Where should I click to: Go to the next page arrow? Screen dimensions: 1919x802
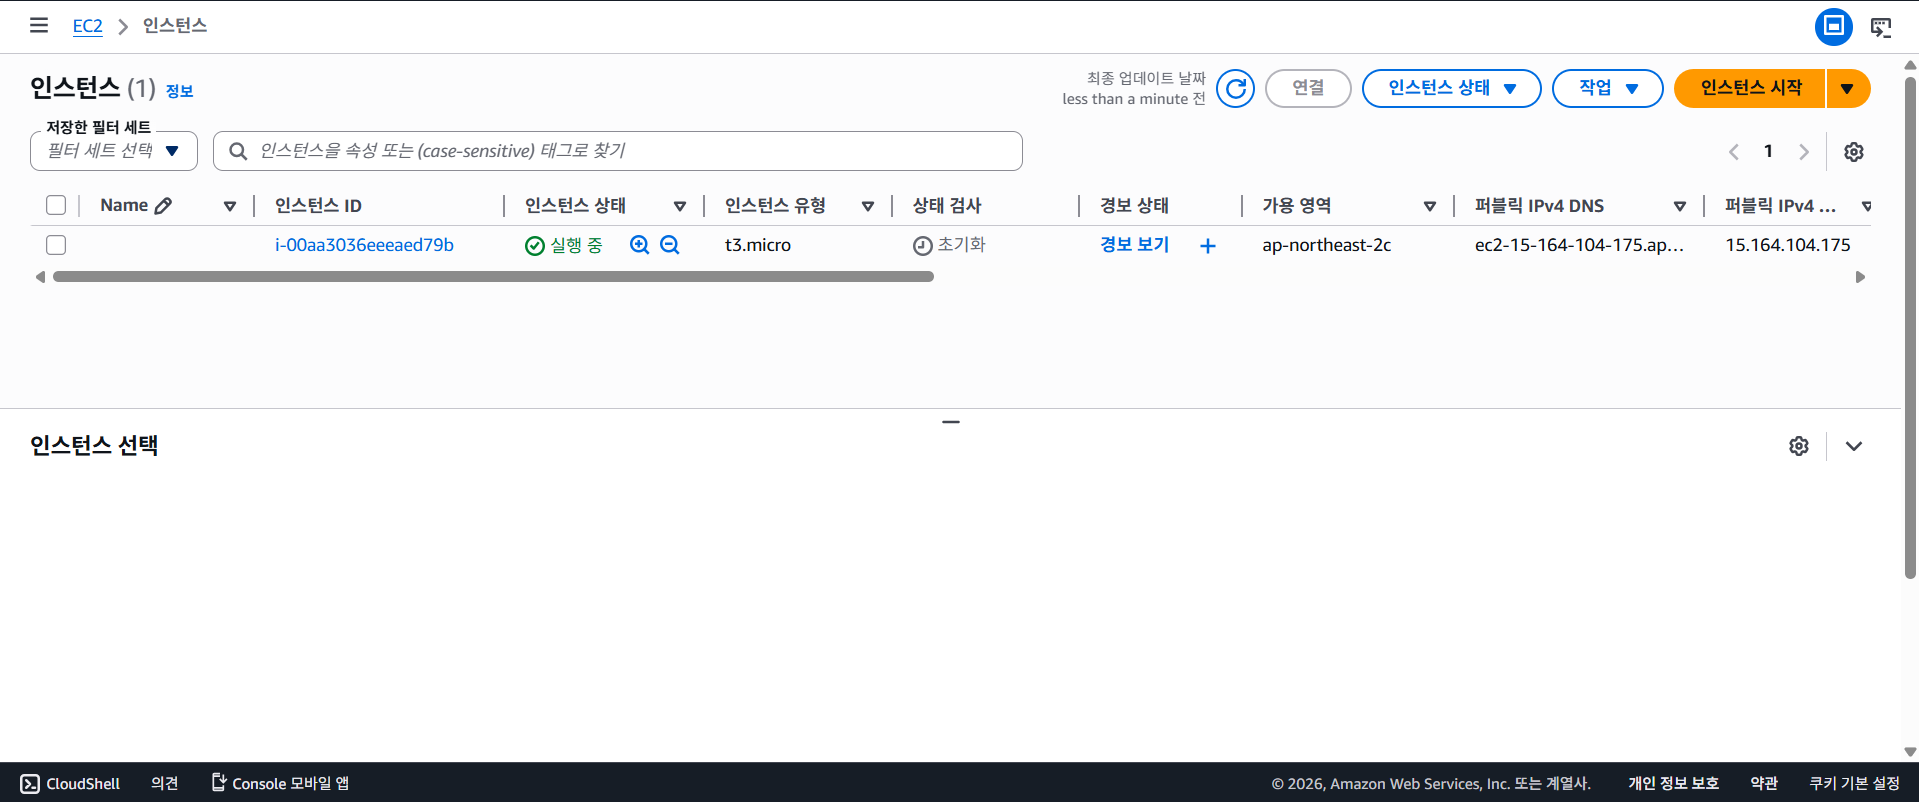[1804, 152]
